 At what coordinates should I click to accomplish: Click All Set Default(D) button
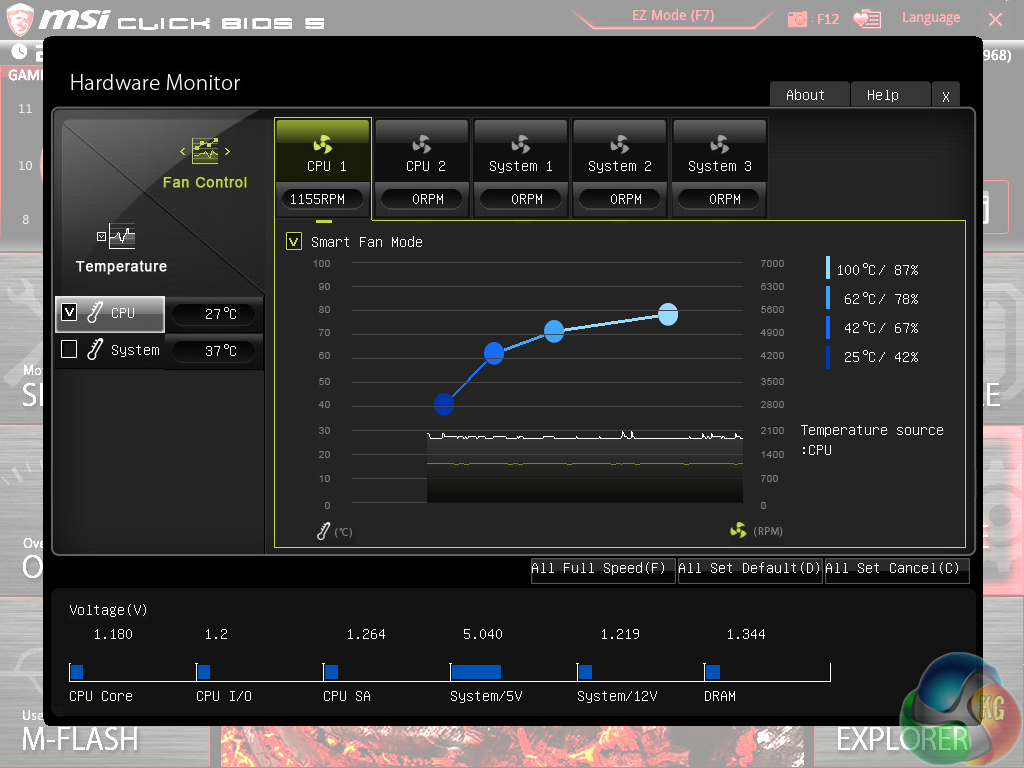click(749, 569)
